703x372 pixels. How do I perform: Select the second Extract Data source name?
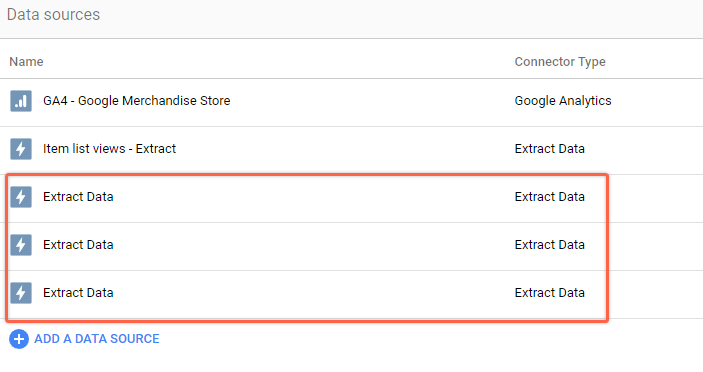click(x=78, y=245)
